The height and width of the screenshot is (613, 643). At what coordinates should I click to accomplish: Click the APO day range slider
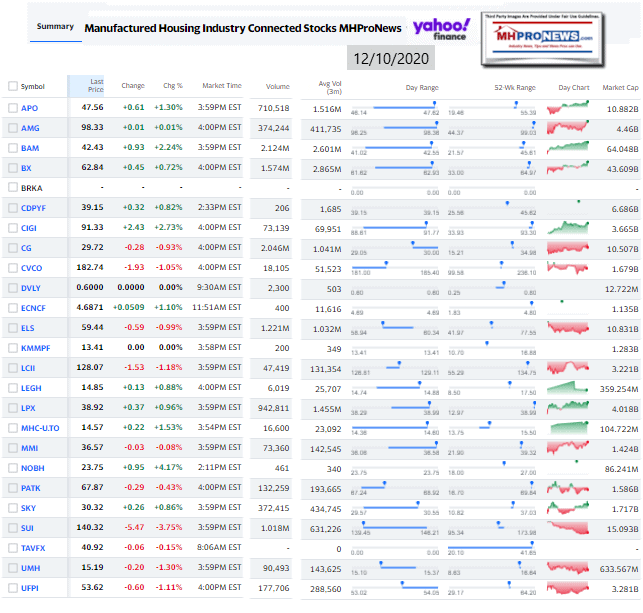tap(395, 108)
